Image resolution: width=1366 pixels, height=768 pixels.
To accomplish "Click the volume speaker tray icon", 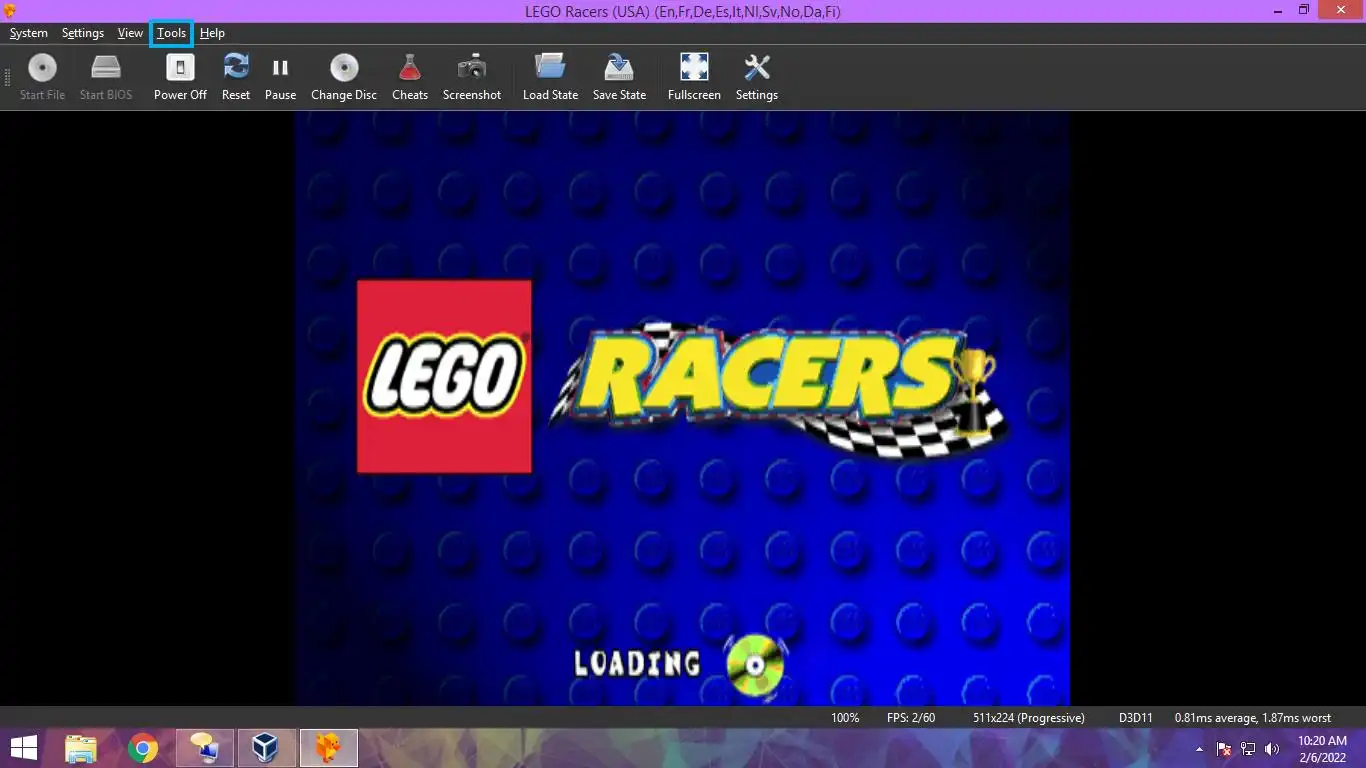I will 1272,748.
